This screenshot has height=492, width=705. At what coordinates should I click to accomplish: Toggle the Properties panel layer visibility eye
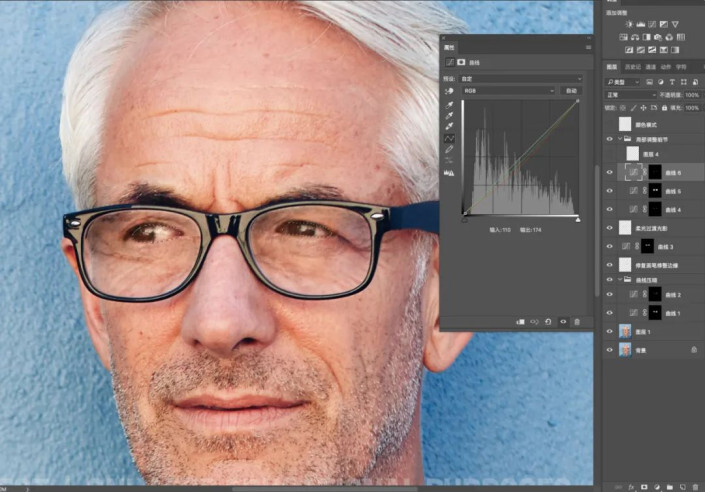(563, 322)
